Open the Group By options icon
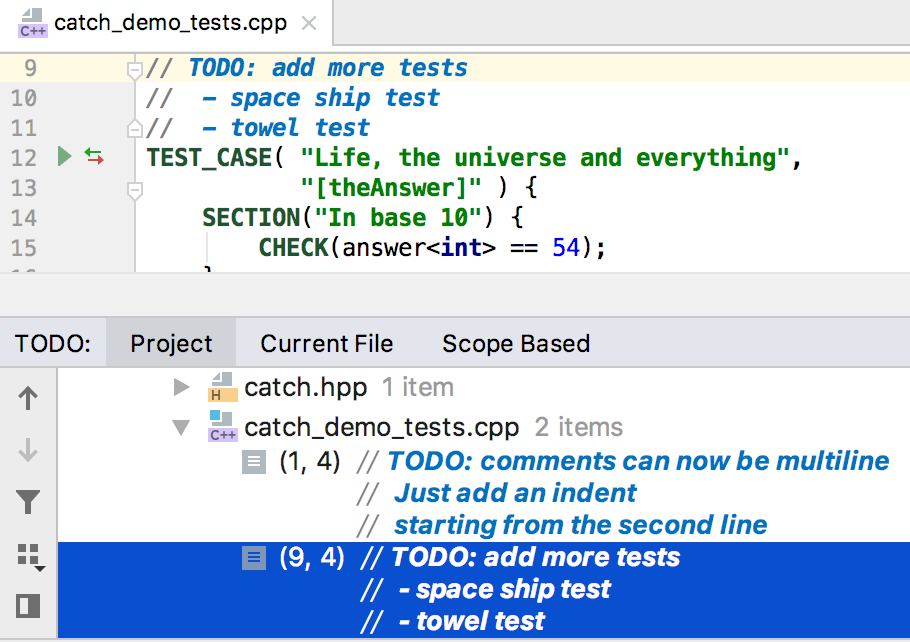 [30, 557]
